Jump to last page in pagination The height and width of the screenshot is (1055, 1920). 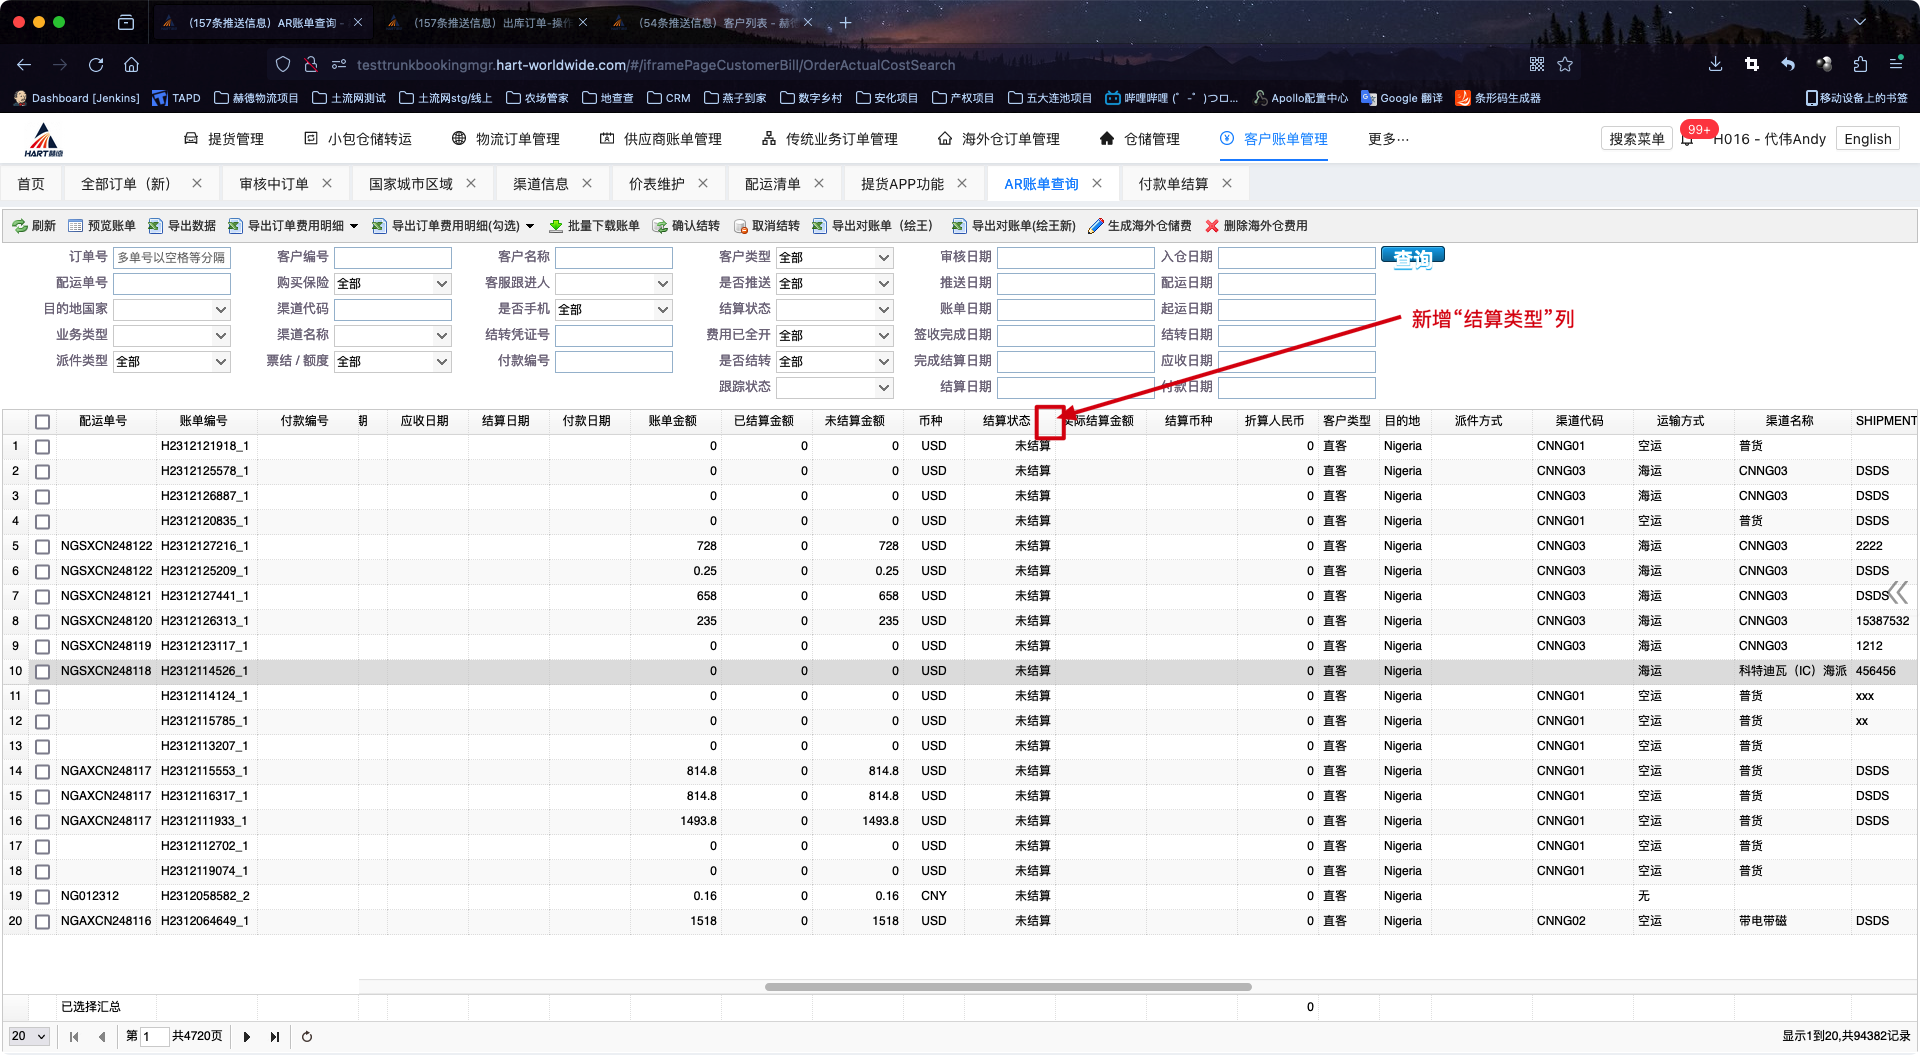pyautogui.click(x=275, y=1037)
